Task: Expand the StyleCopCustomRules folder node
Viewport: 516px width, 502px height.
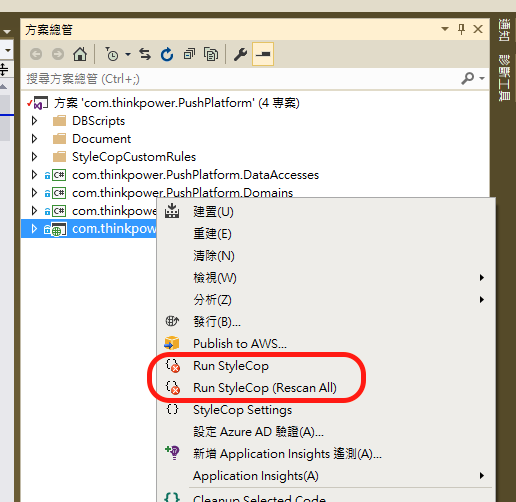Action: click(x=34, y=157)
